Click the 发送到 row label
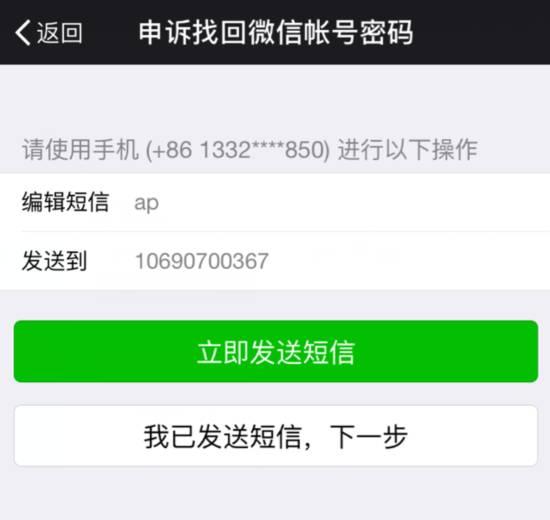Screen dimensions: 550x520 (x=54, y=261)
